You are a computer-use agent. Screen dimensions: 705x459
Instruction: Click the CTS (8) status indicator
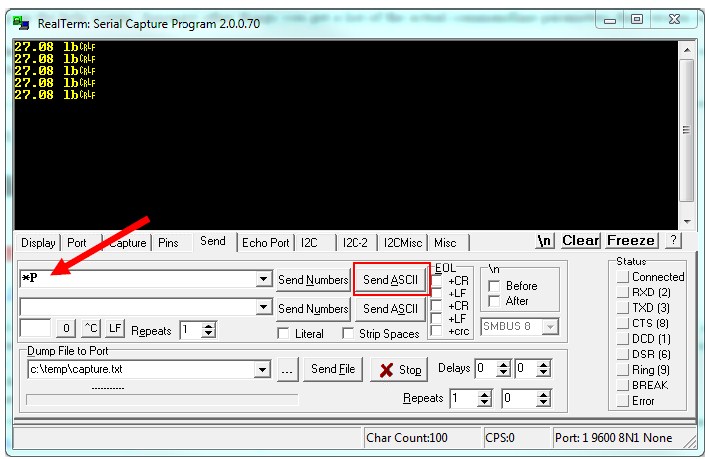coord(622,323)
